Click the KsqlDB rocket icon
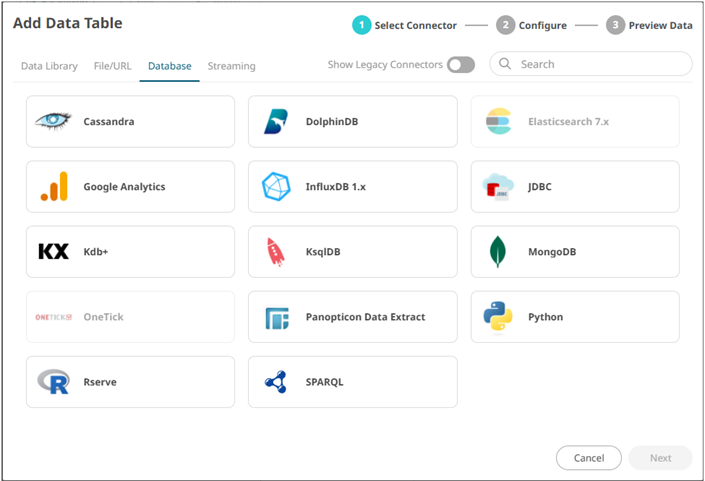 pos(275,252)
